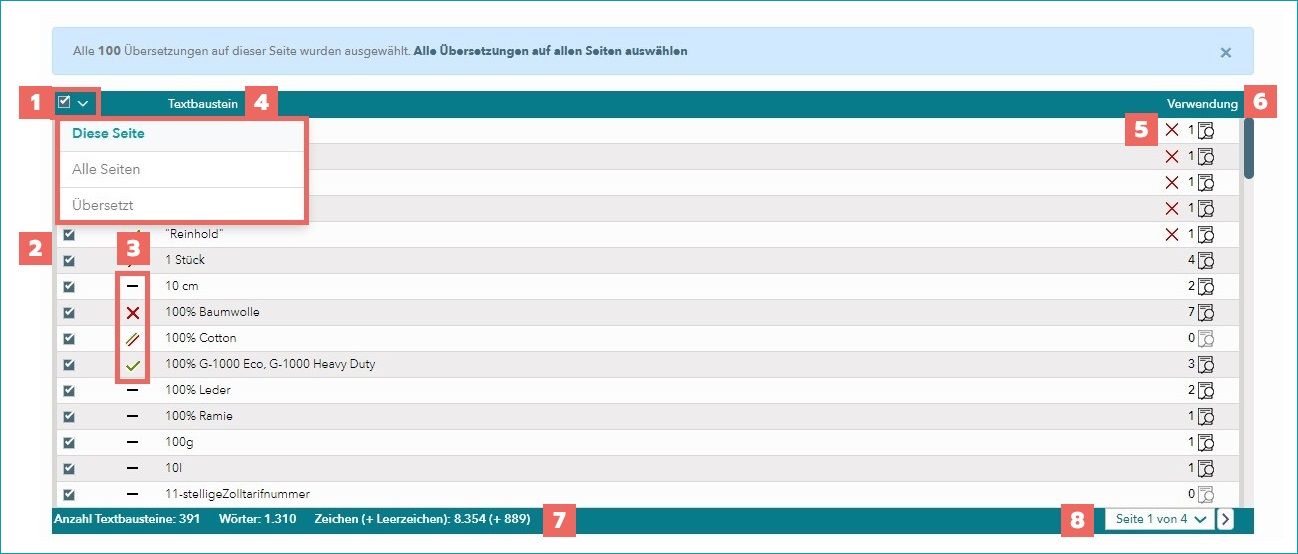The width and height of the screenshot is (1298, 554).
Task: Go to next page with arrow button
Action: tap(1226, 519)
